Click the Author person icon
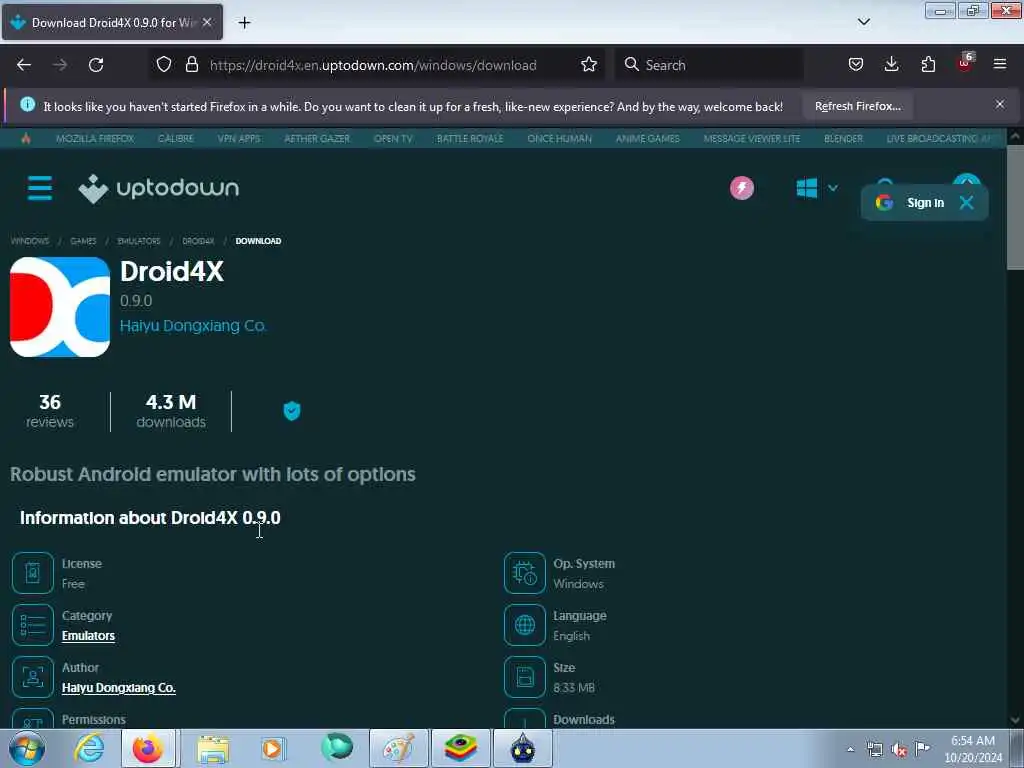The width and height of the screenshot is (1024, 768). tap(33, 677)
